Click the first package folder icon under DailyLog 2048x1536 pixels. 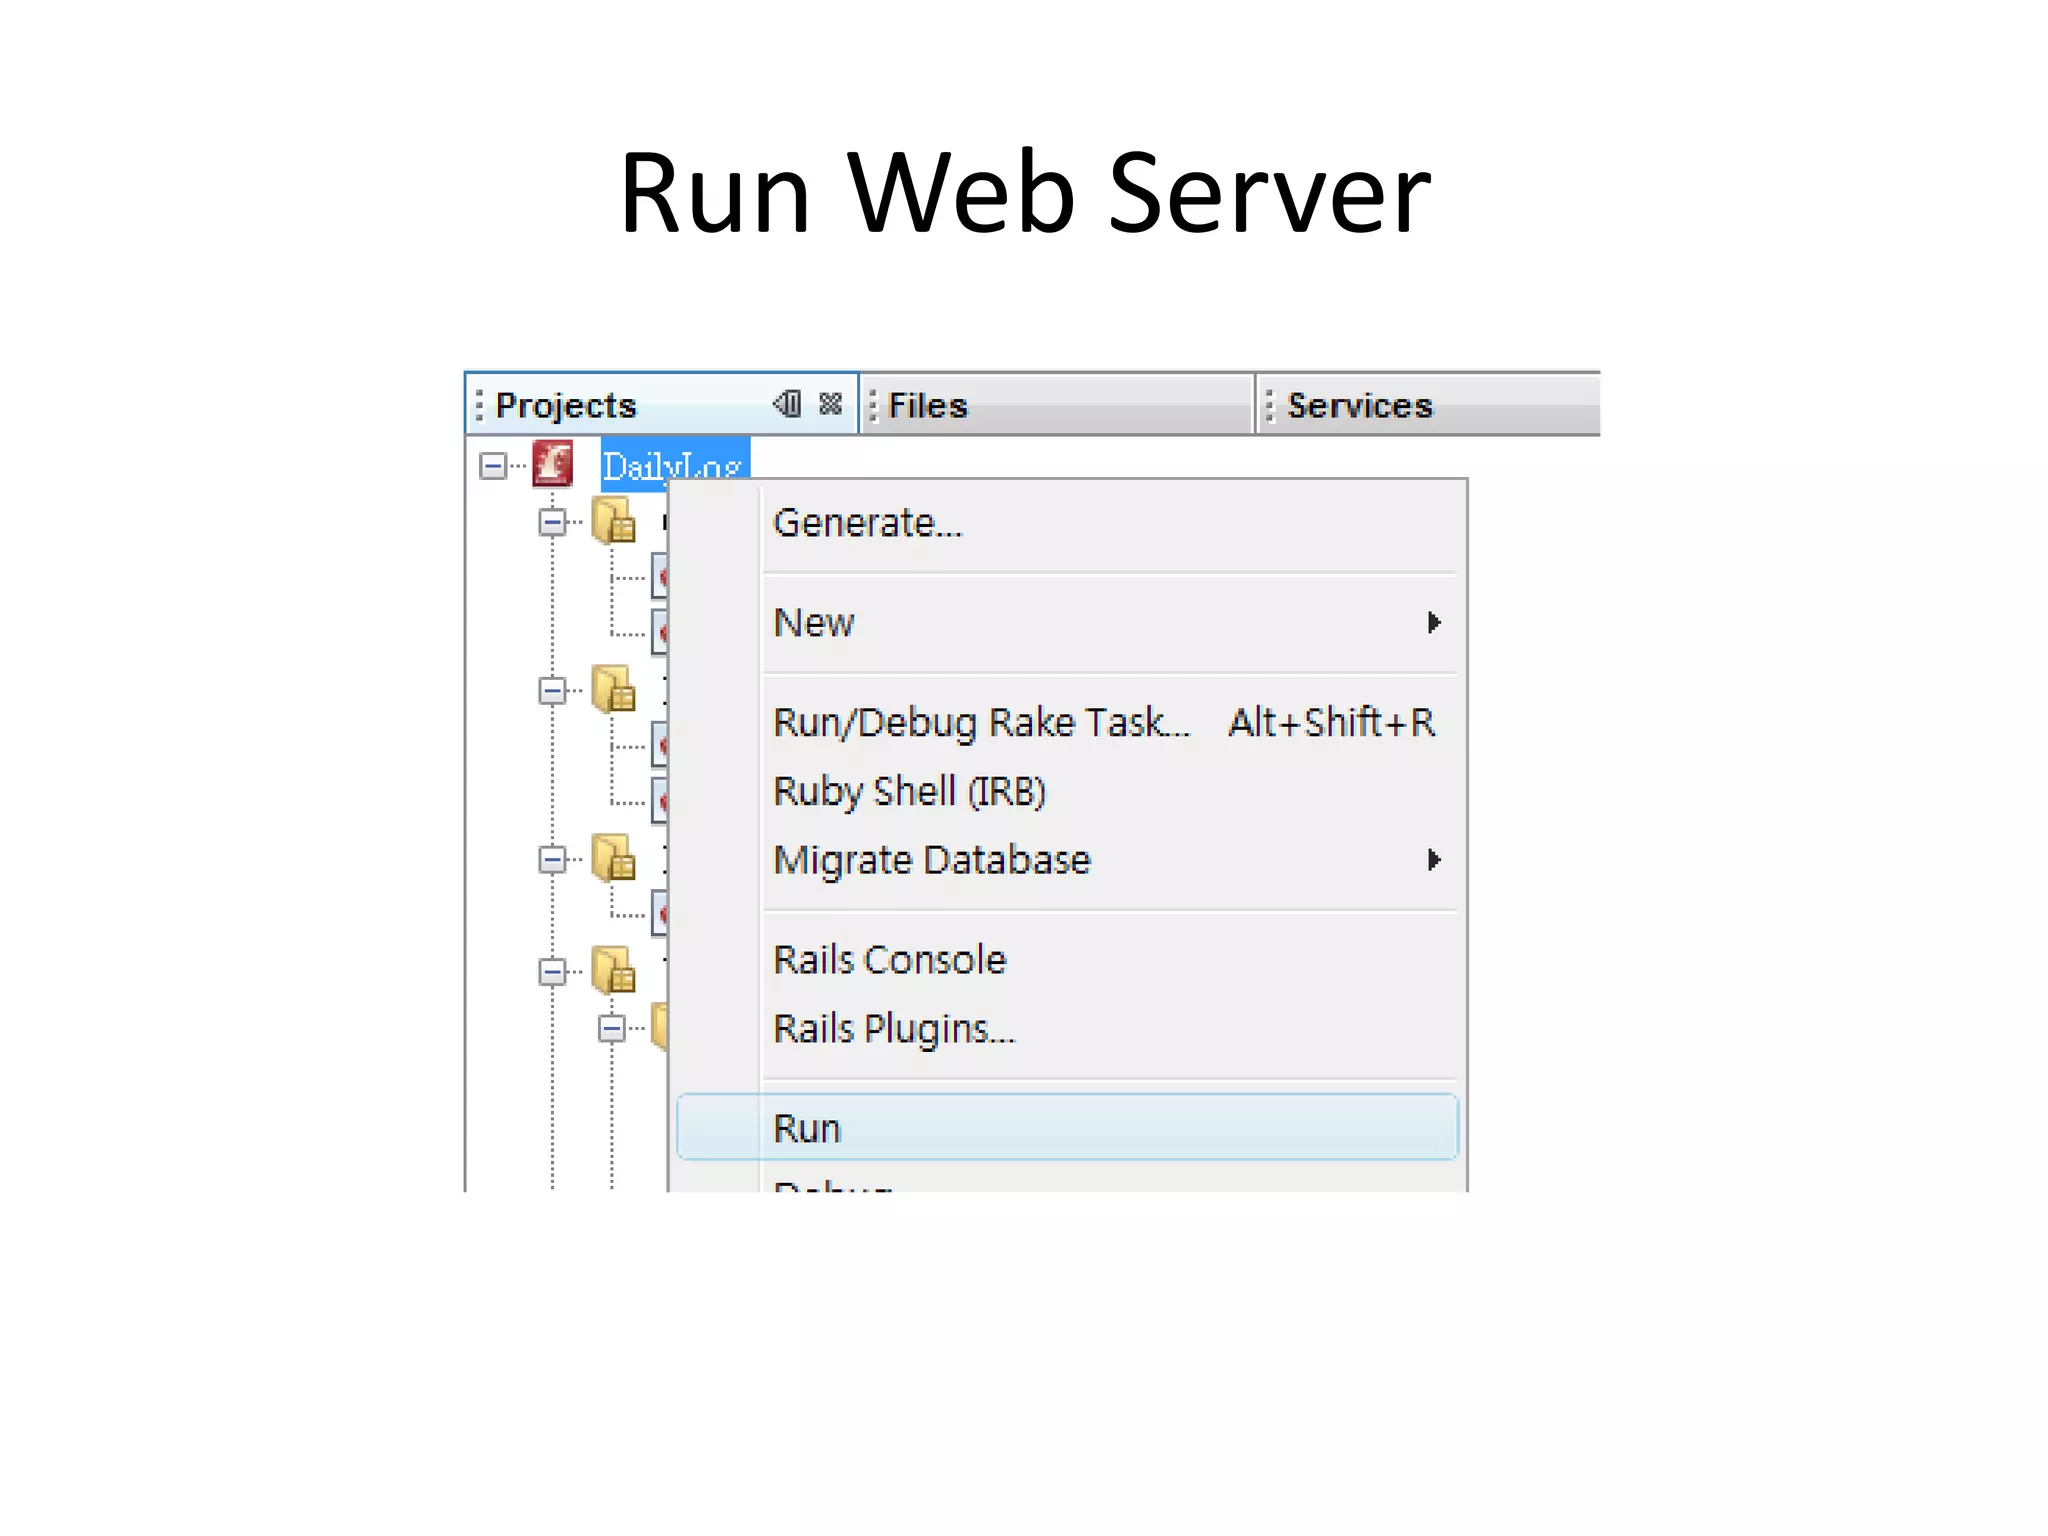pyautogui.click(x=613, y=521)
